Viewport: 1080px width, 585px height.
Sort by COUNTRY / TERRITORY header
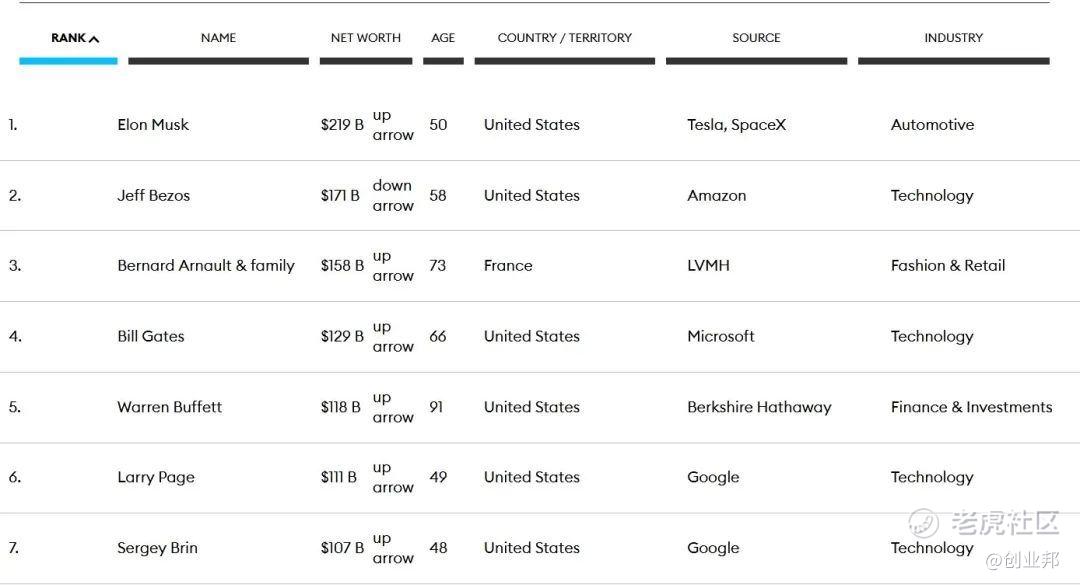pos(564,38)
